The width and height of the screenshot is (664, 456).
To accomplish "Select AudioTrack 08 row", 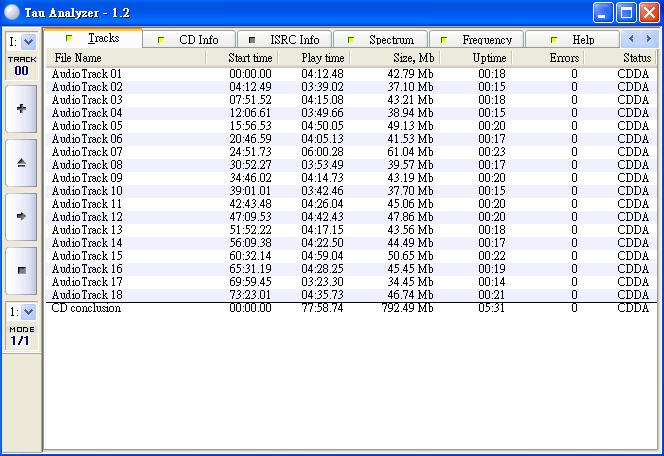I will click(351, 165).
